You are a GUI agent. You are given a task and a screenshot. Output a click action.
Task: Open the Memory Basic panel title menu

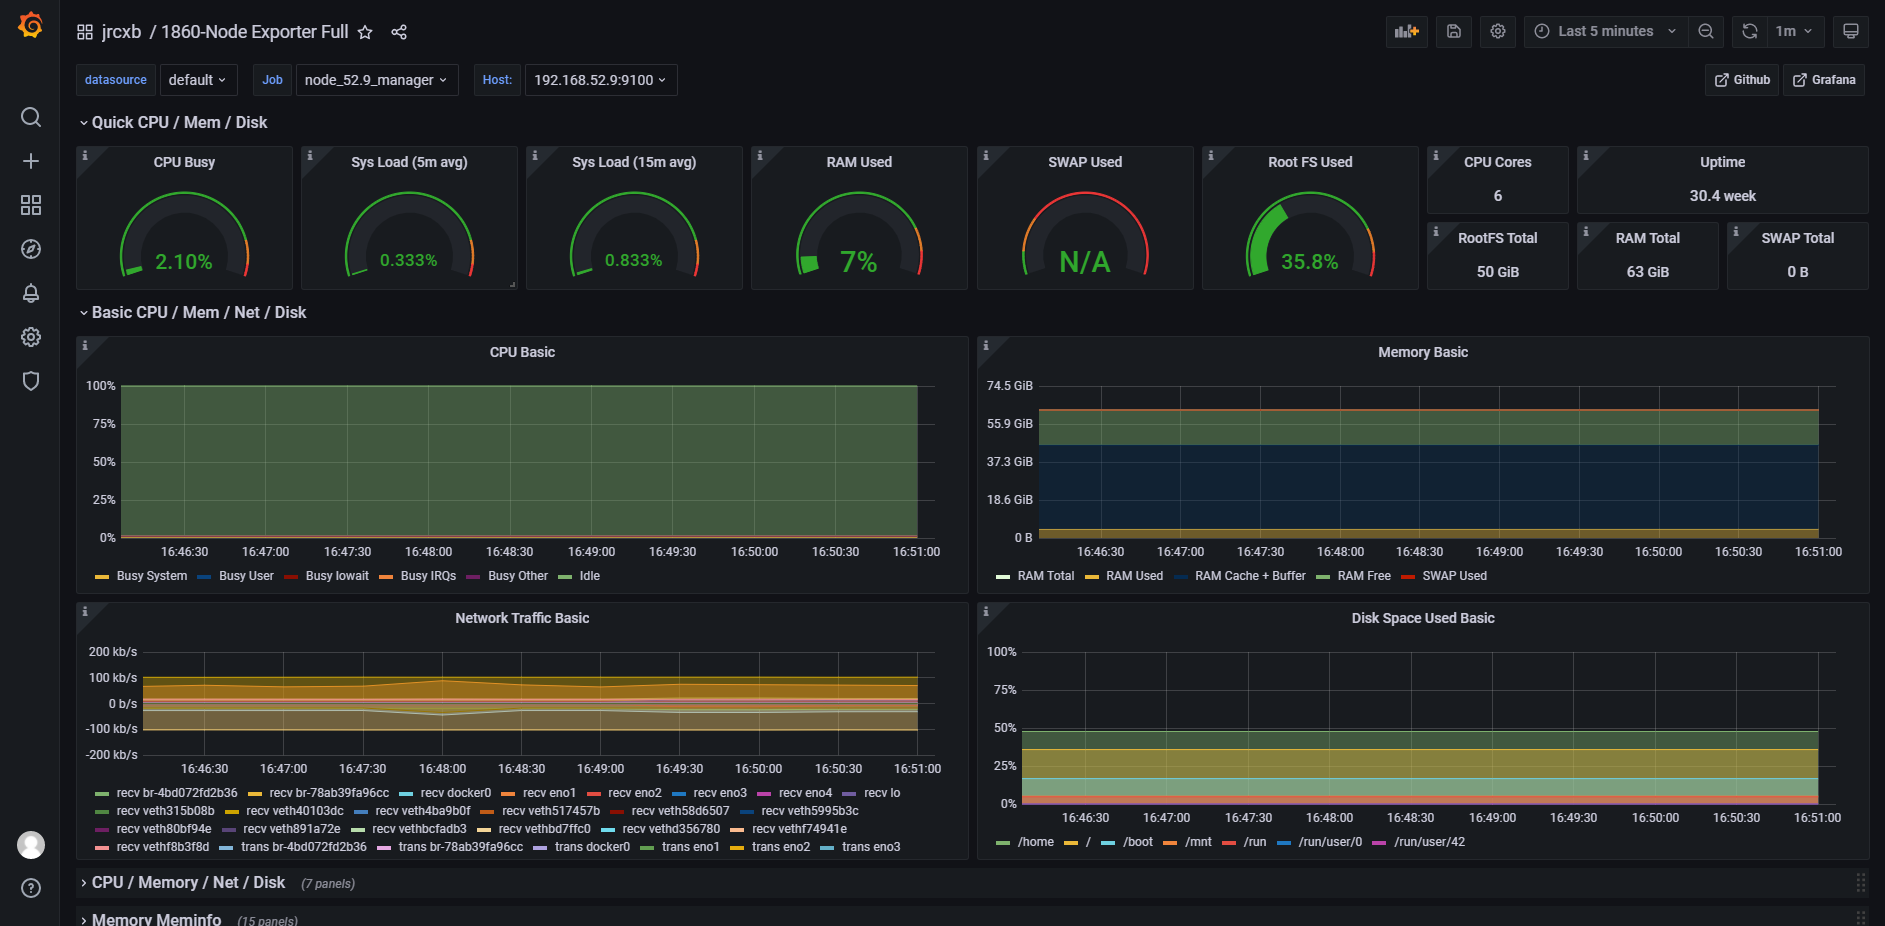[x=1423, y=352]
